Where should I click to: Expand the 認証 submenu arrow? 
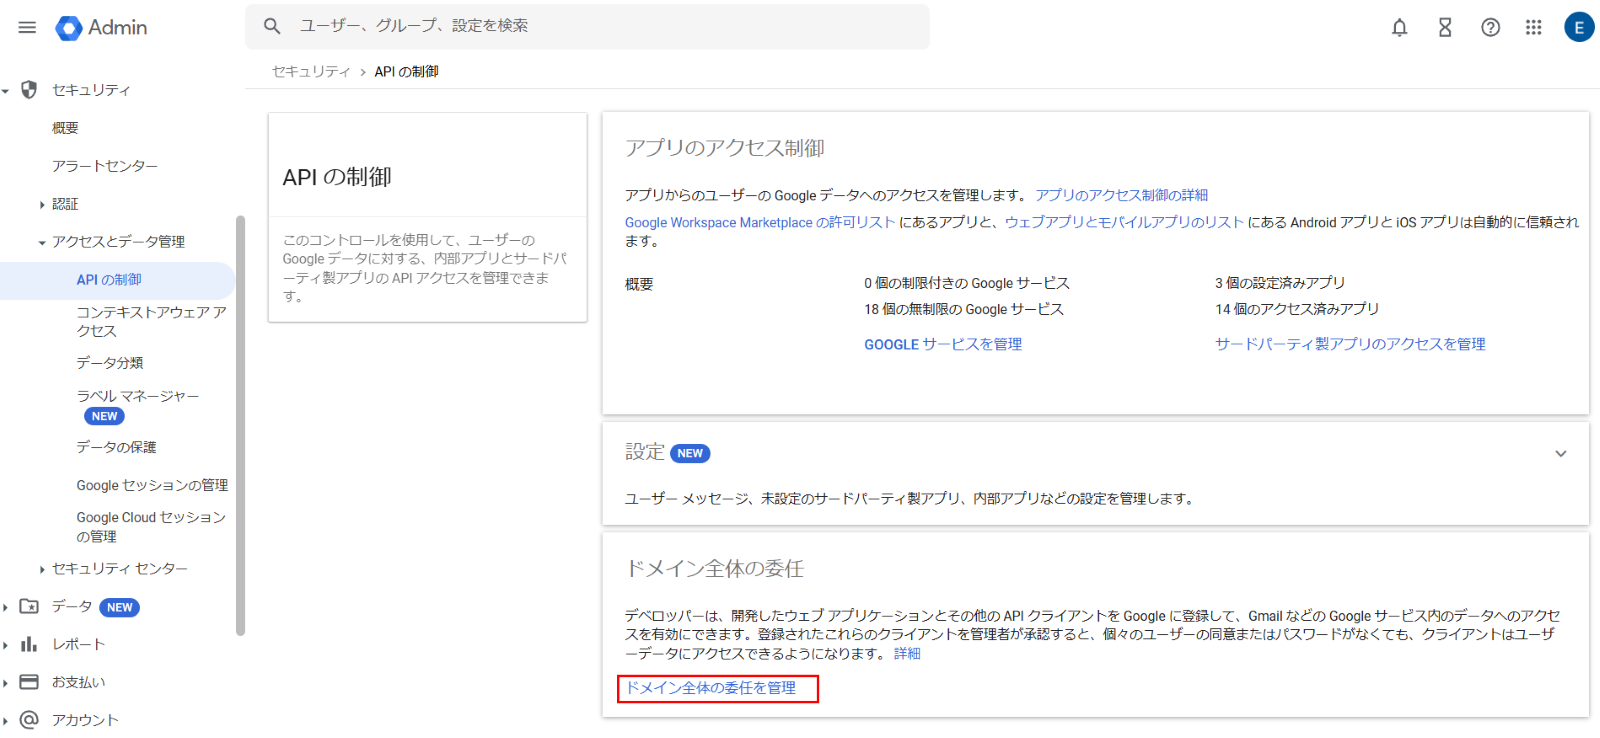point(42,204)
